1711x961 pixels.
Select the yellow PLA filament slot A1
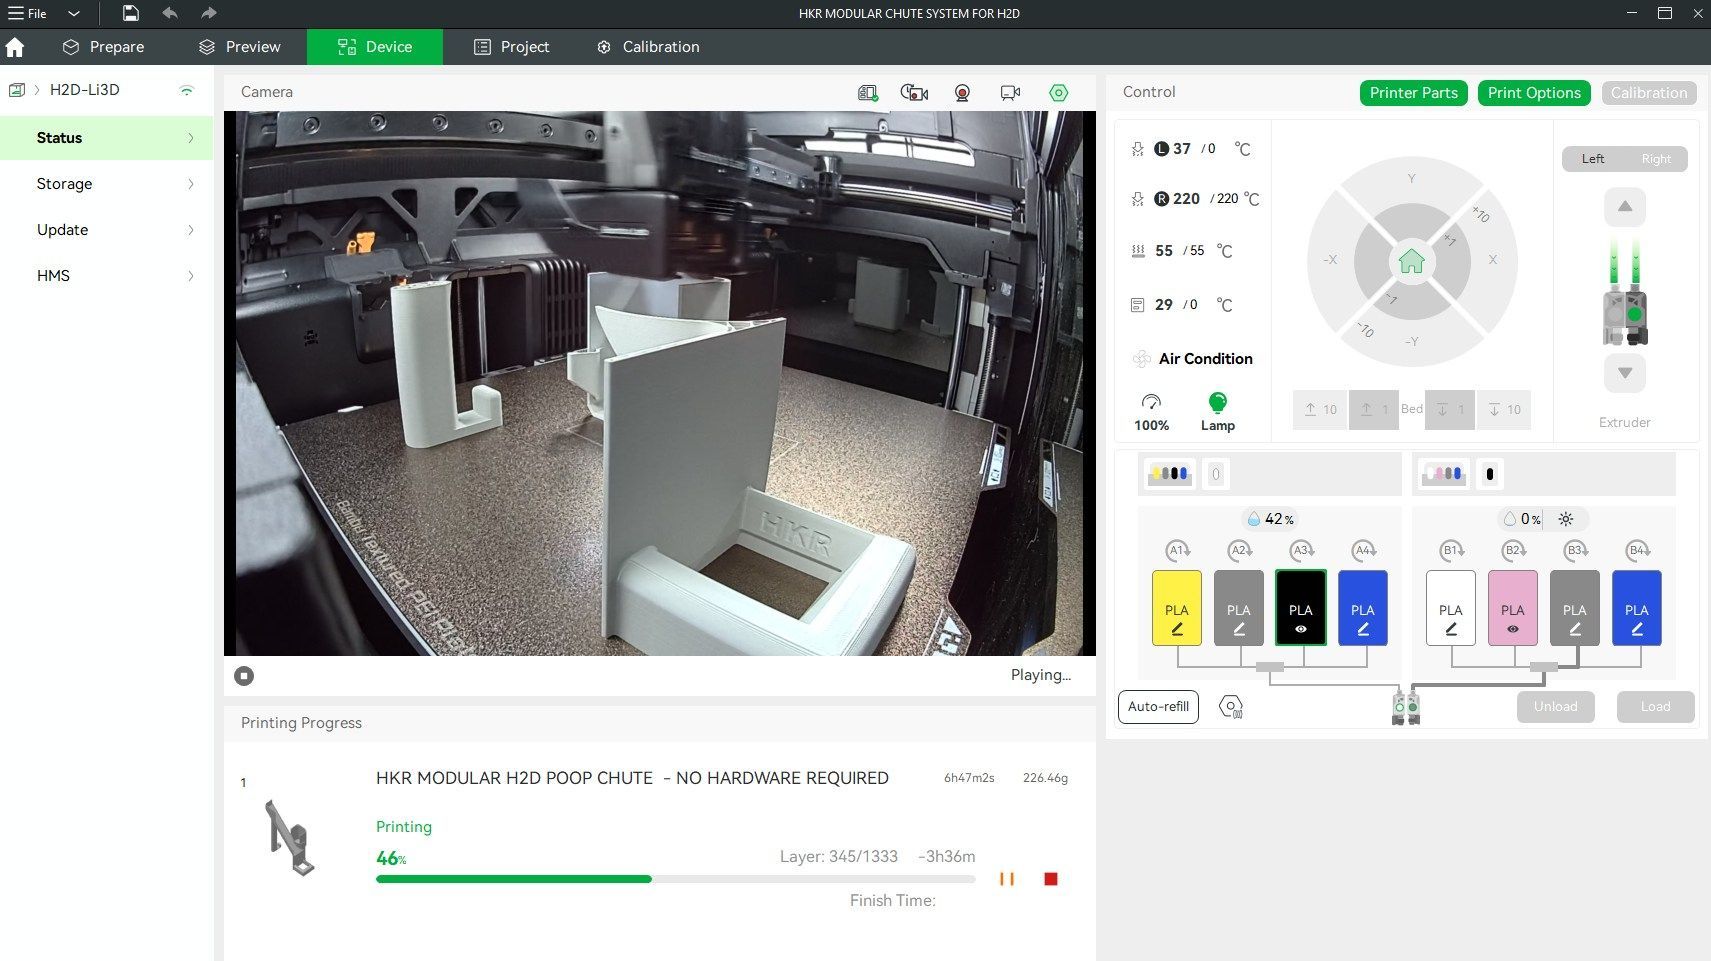point(1177,608)
